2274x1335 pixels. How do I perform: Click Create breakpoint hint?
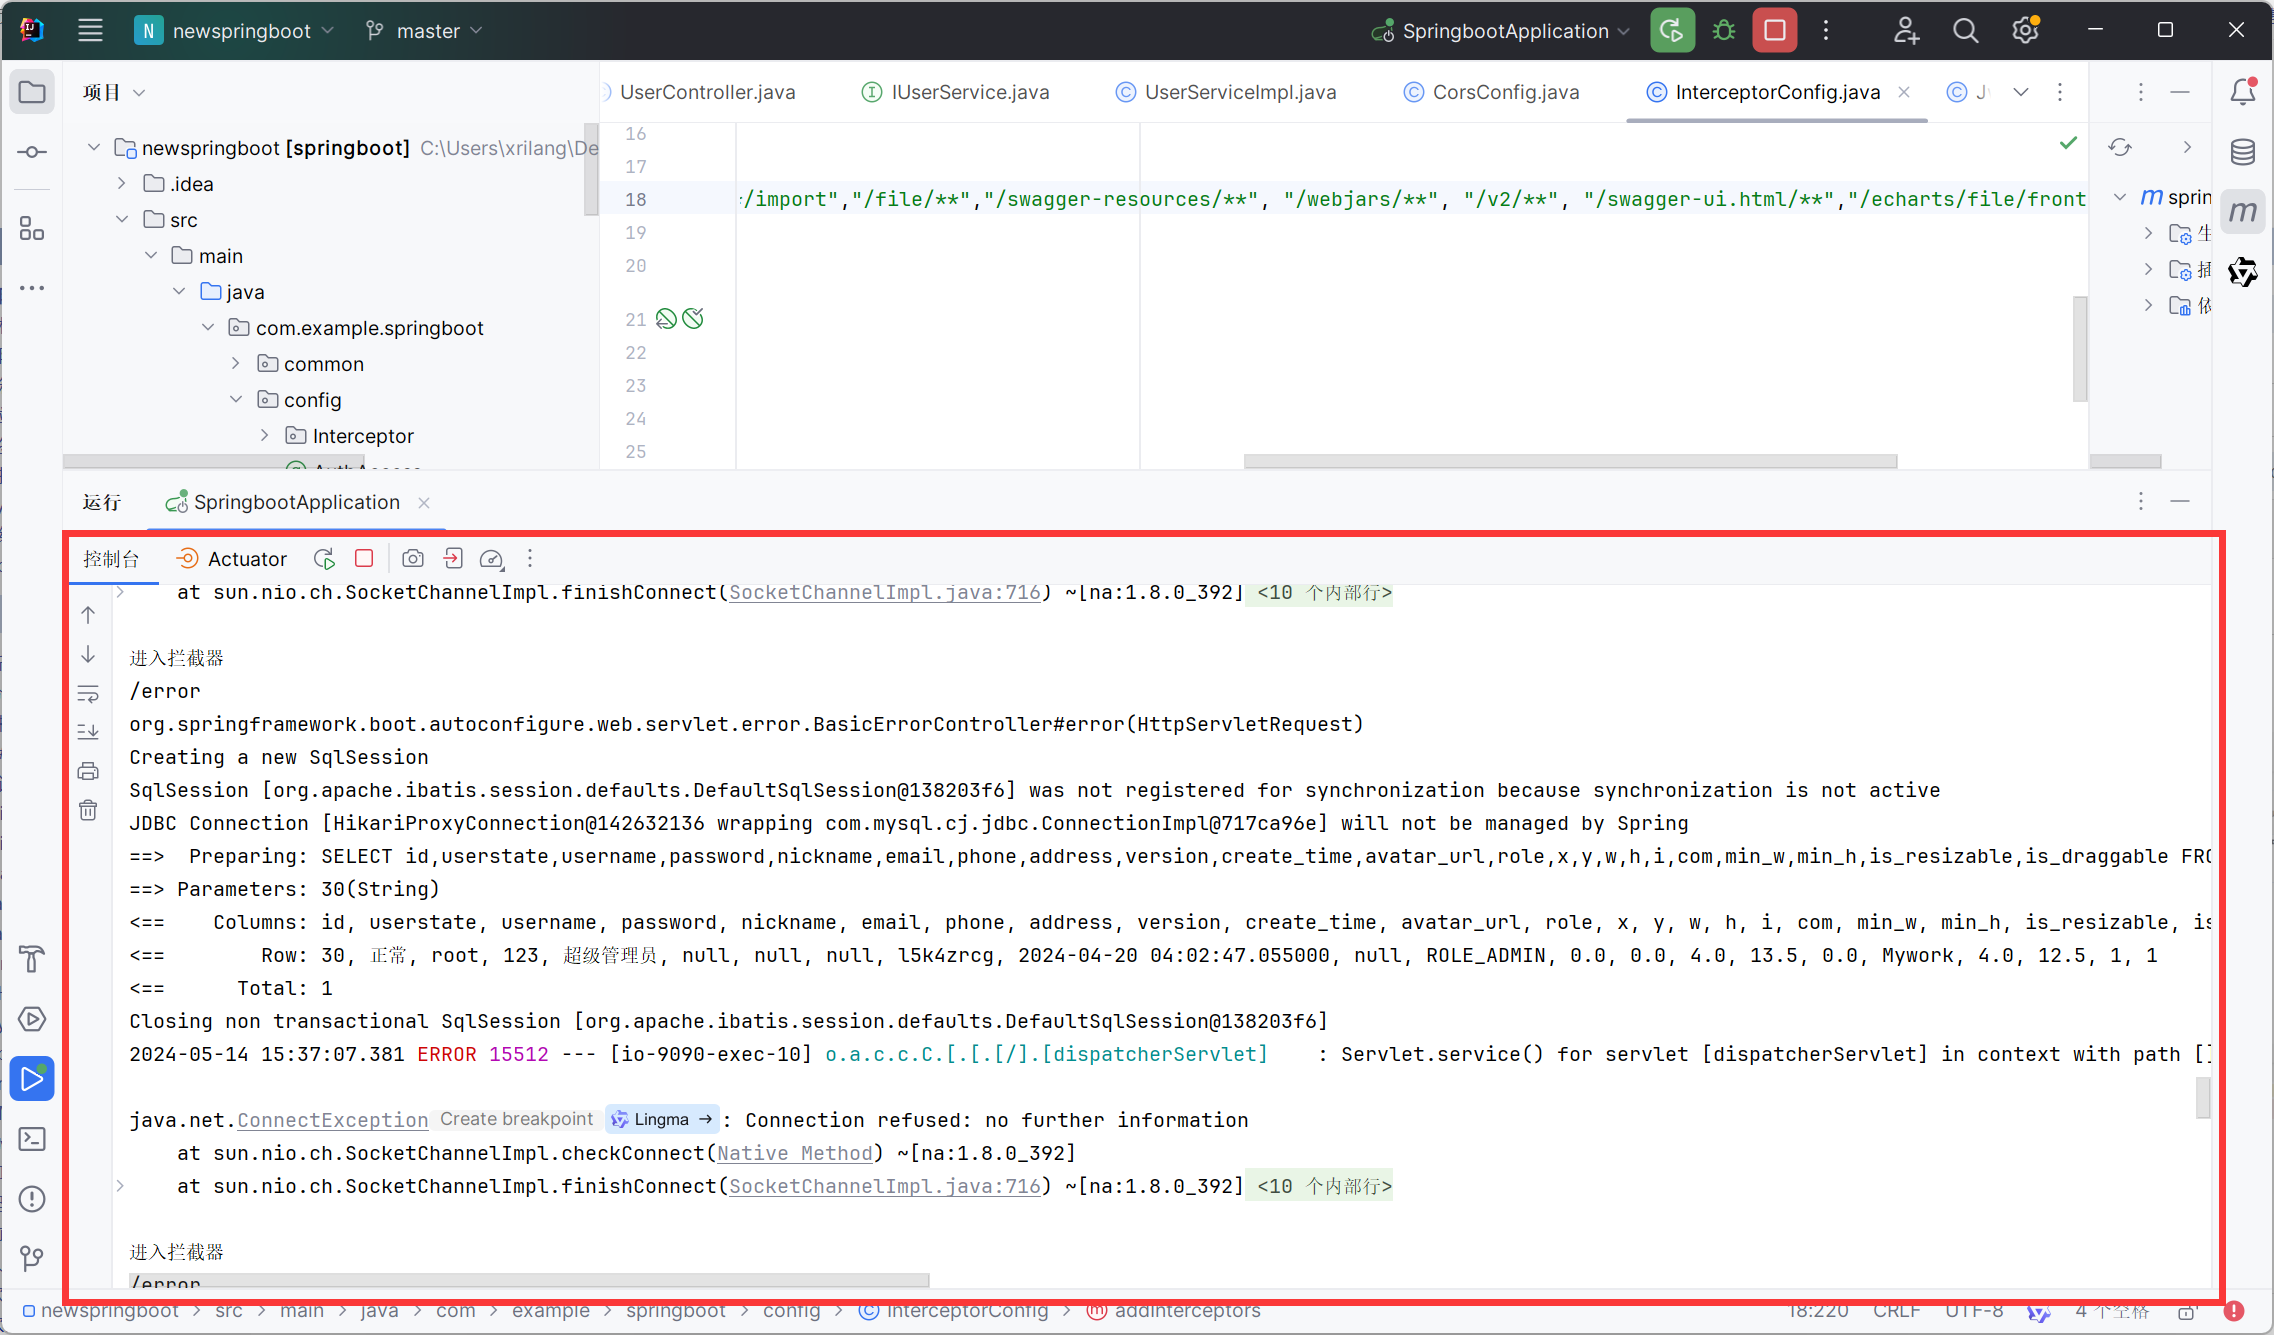click(517, 1120)
